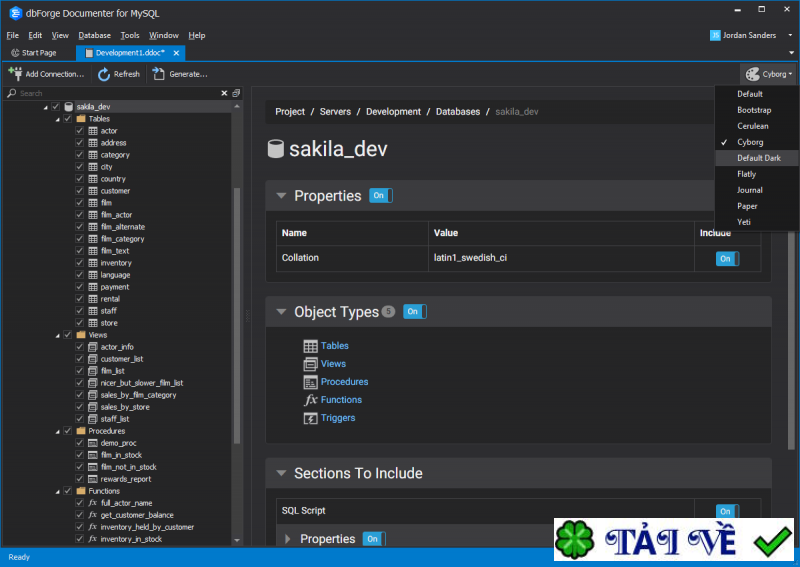Clear the search box with the X icon

(224, 93)
